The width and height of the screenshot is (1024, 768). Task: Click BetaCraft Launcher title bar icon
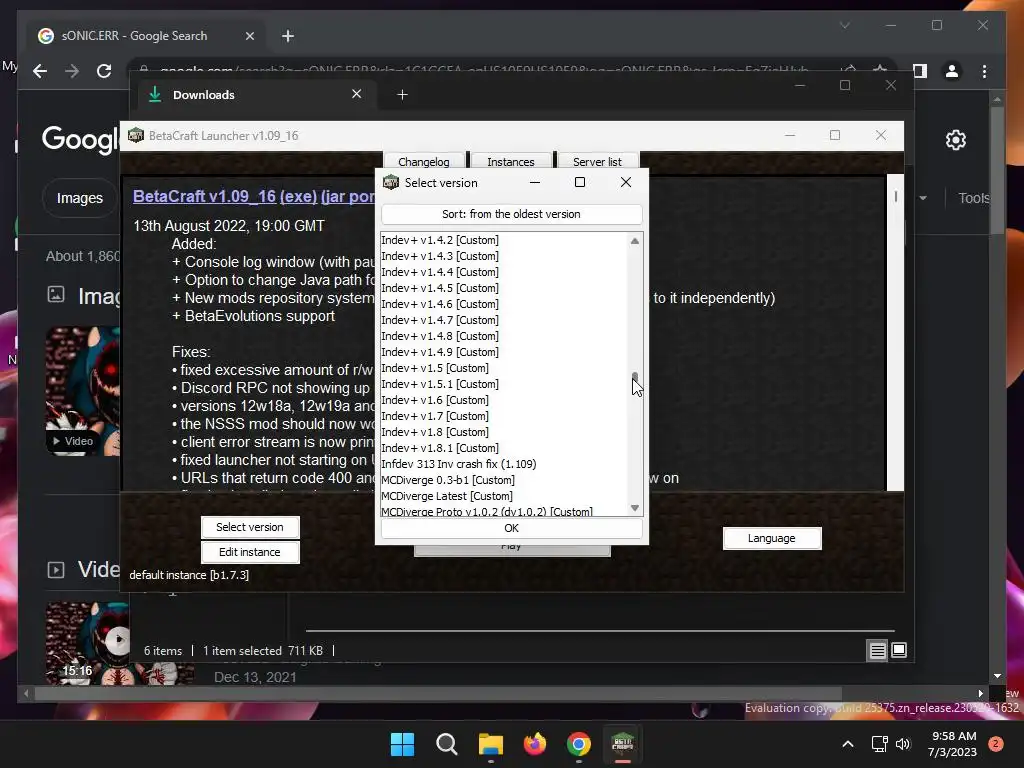coord(136,135)
